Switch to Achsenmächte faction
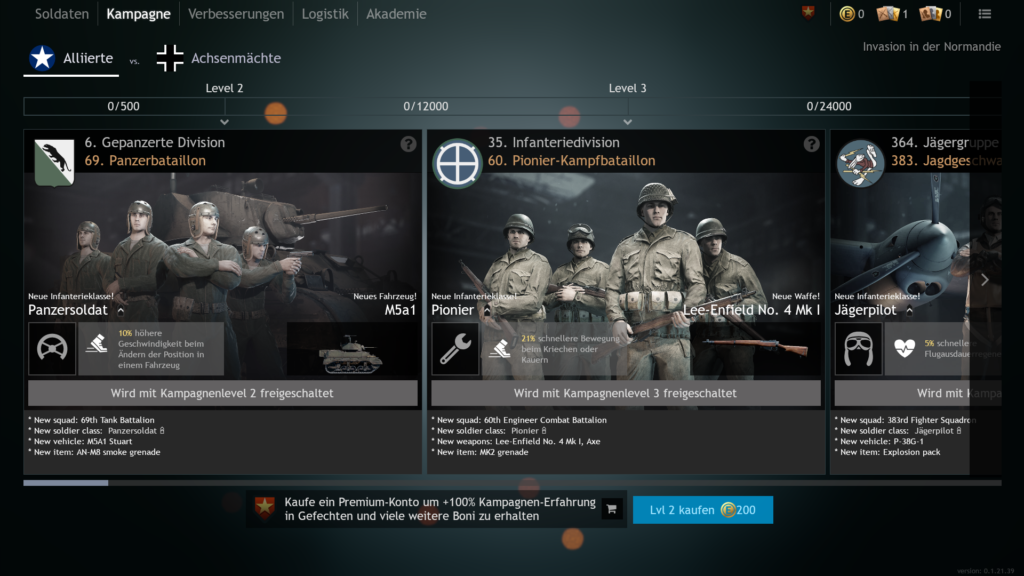The height and width of the screenshot is (576, 1024). click(x=219, y=58)
